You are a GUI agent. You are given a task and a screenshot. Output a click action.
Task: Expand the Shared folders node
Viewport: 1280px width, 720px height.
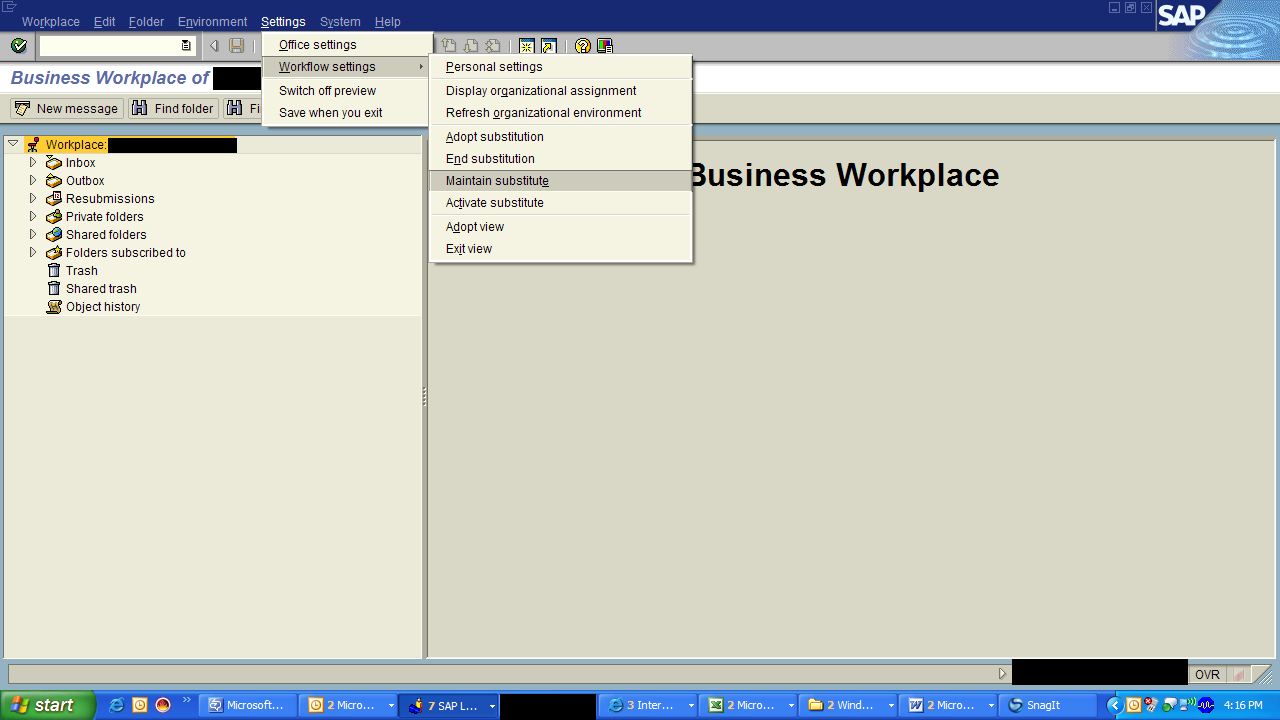[33, 234]
